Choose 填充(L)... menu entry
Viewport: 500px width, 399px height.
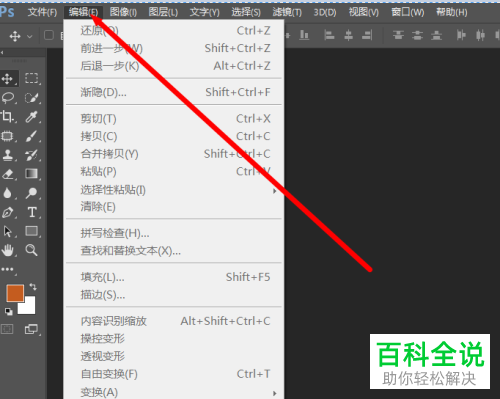[174, 277]
